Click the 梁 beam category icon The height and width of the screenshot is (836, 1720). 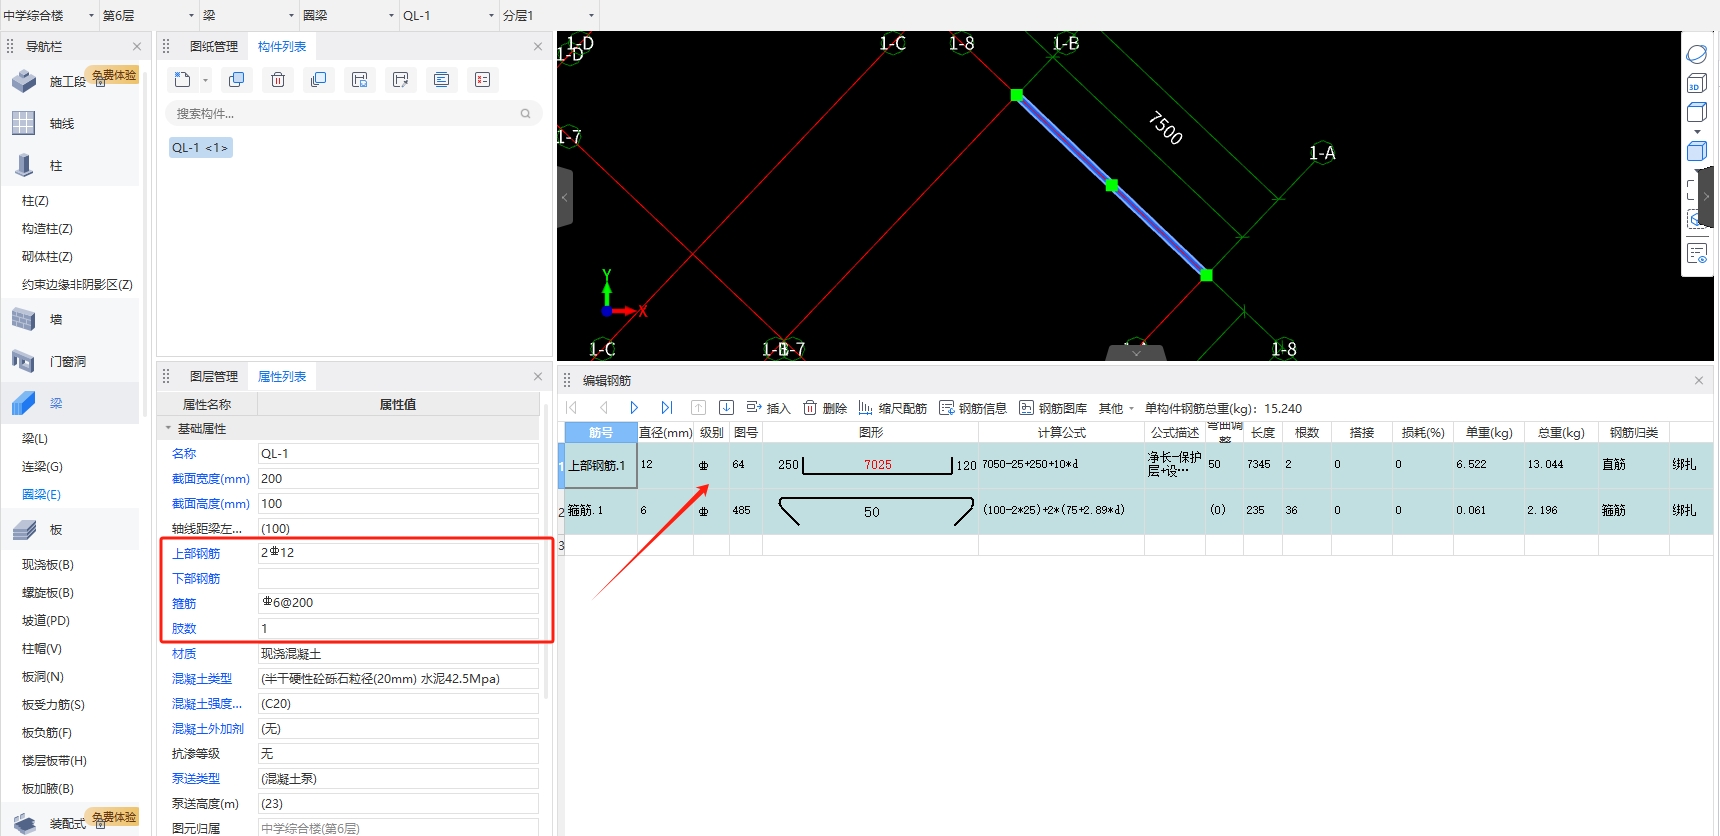coord(24,403)
